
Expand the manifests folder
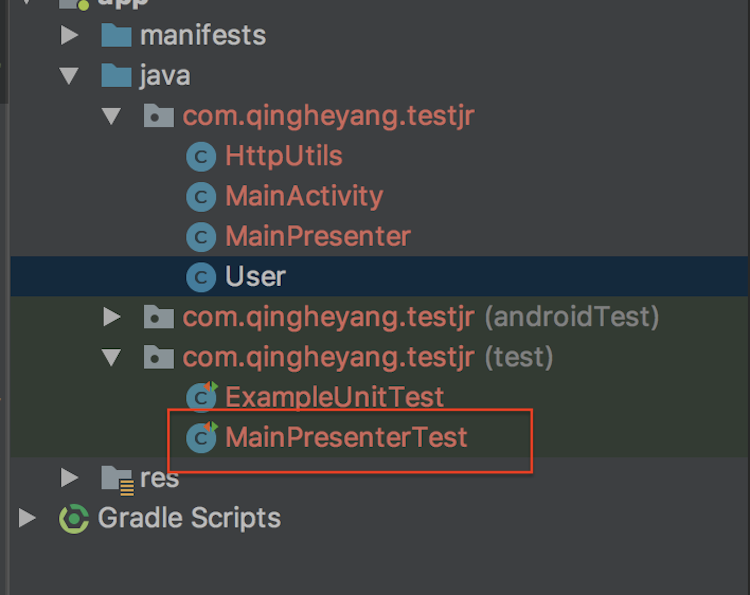69,36
